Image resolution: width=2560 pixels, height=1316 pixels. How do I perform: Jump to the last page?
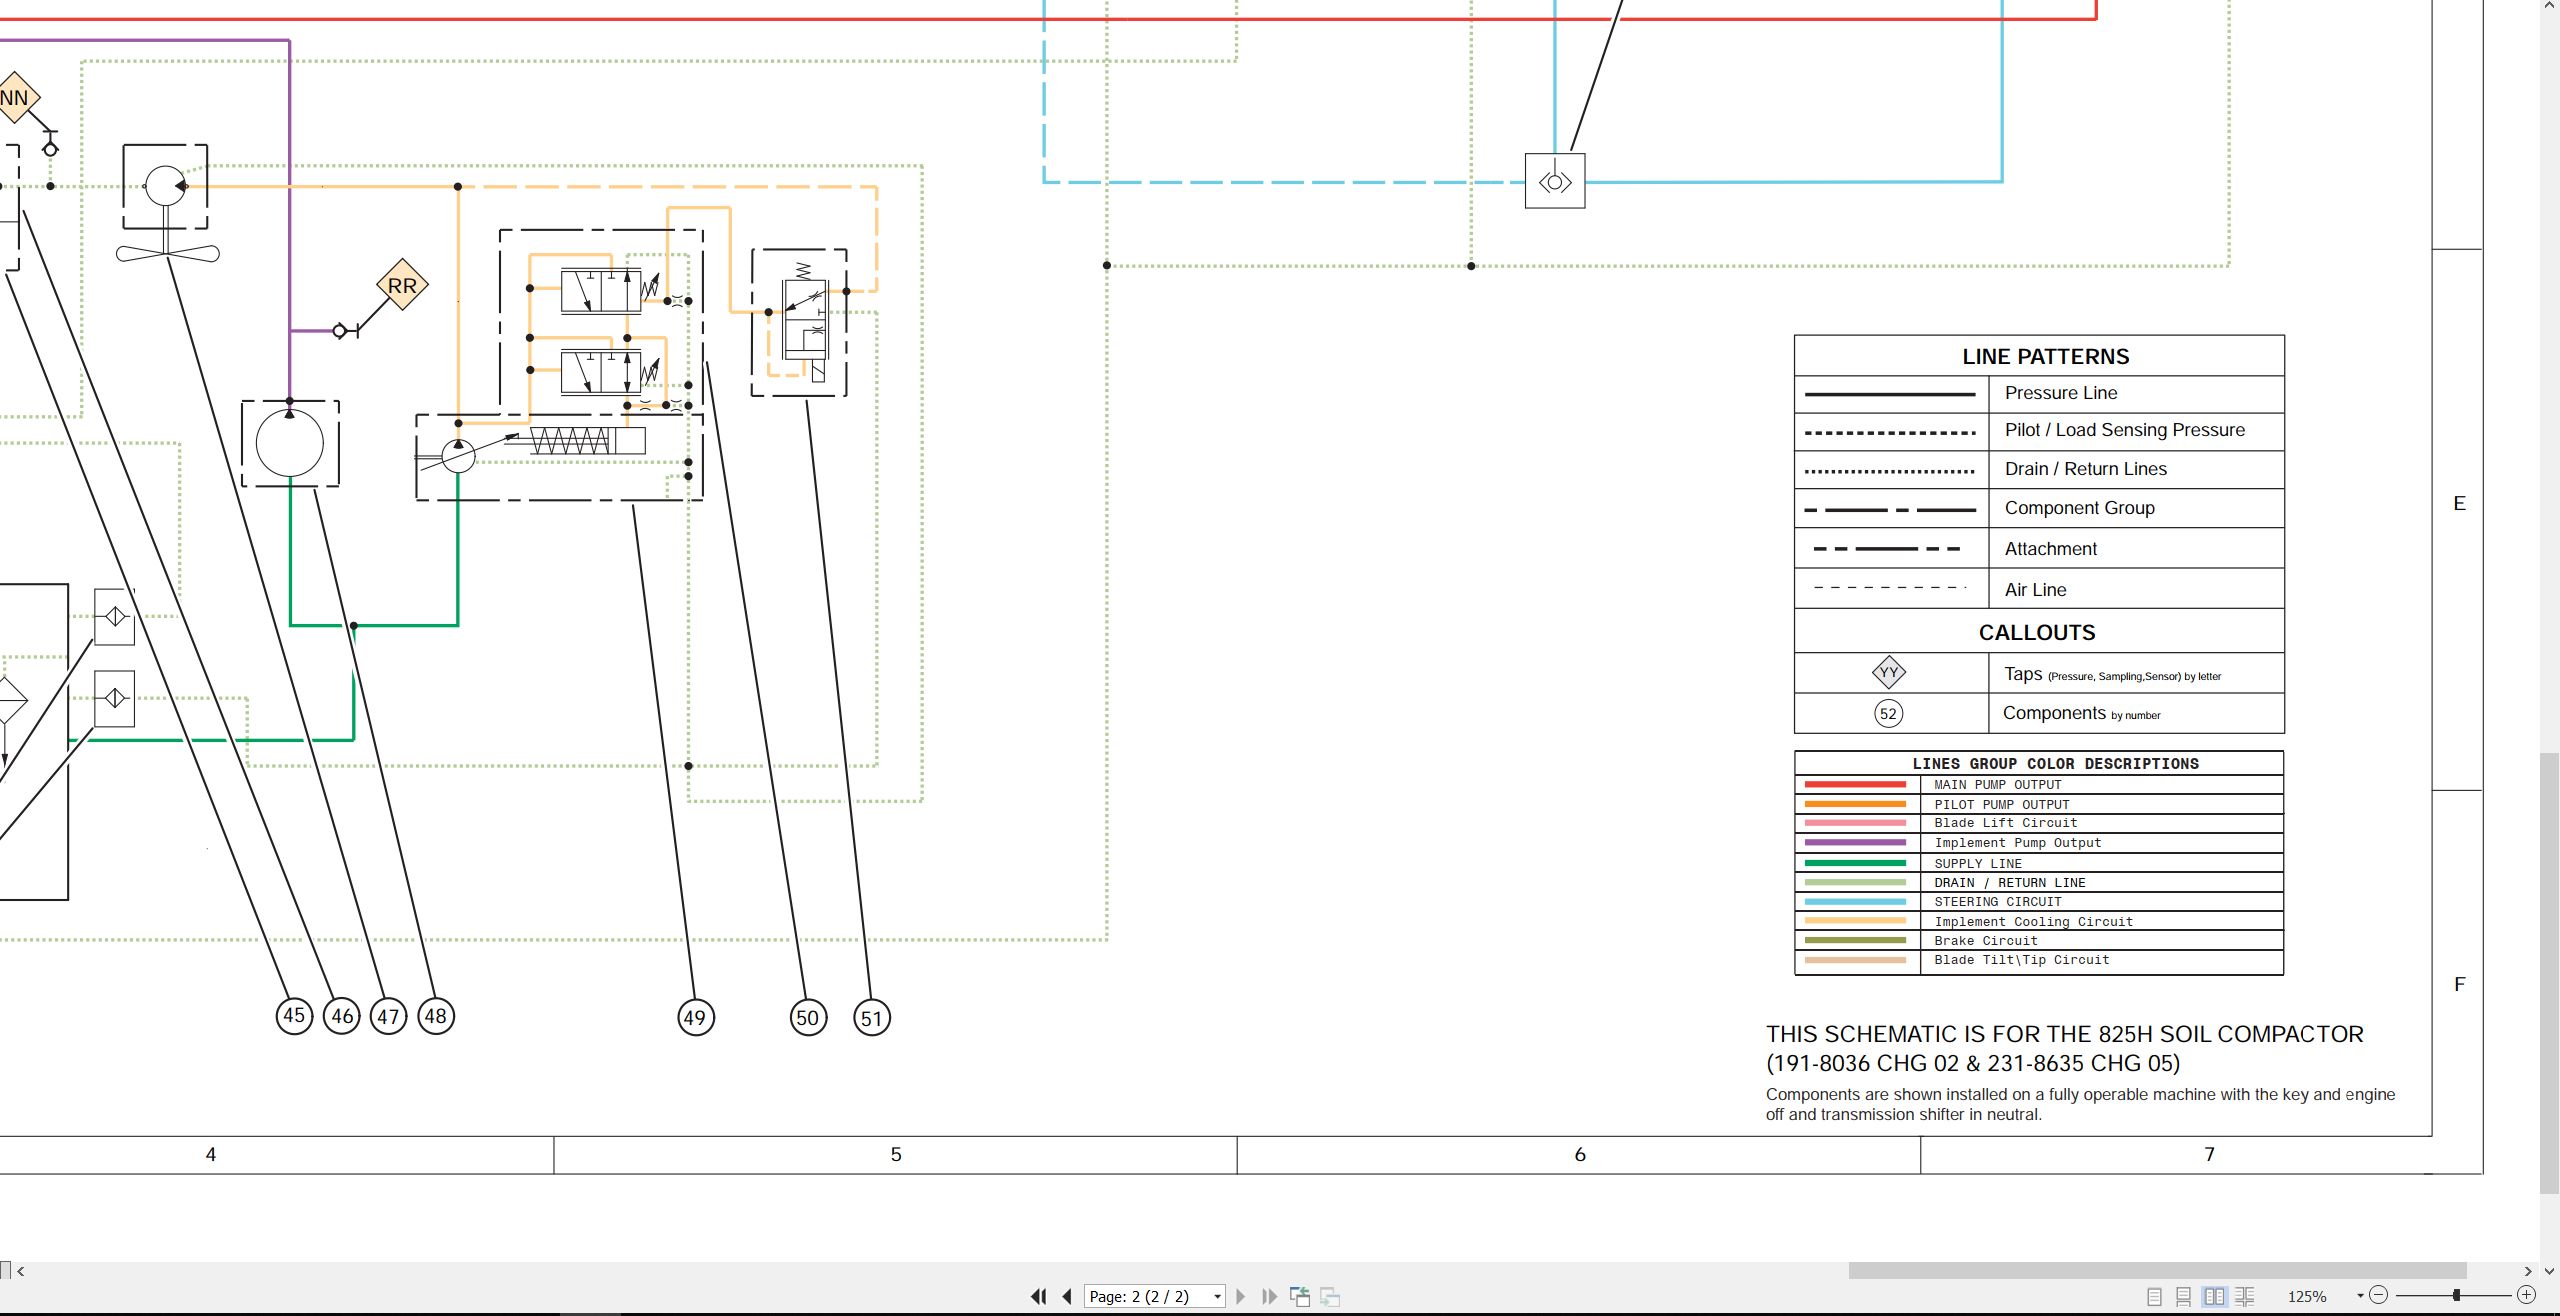tap(1270, 1296)
